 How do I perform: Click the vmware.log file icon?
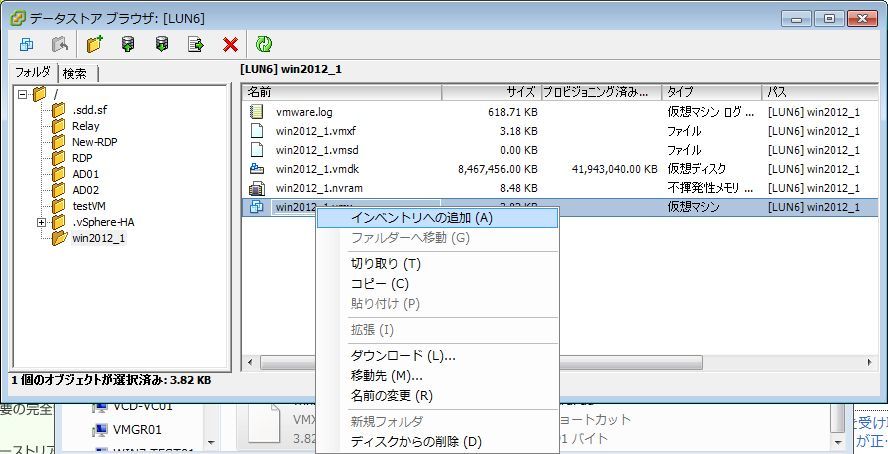tap(257, 112)
